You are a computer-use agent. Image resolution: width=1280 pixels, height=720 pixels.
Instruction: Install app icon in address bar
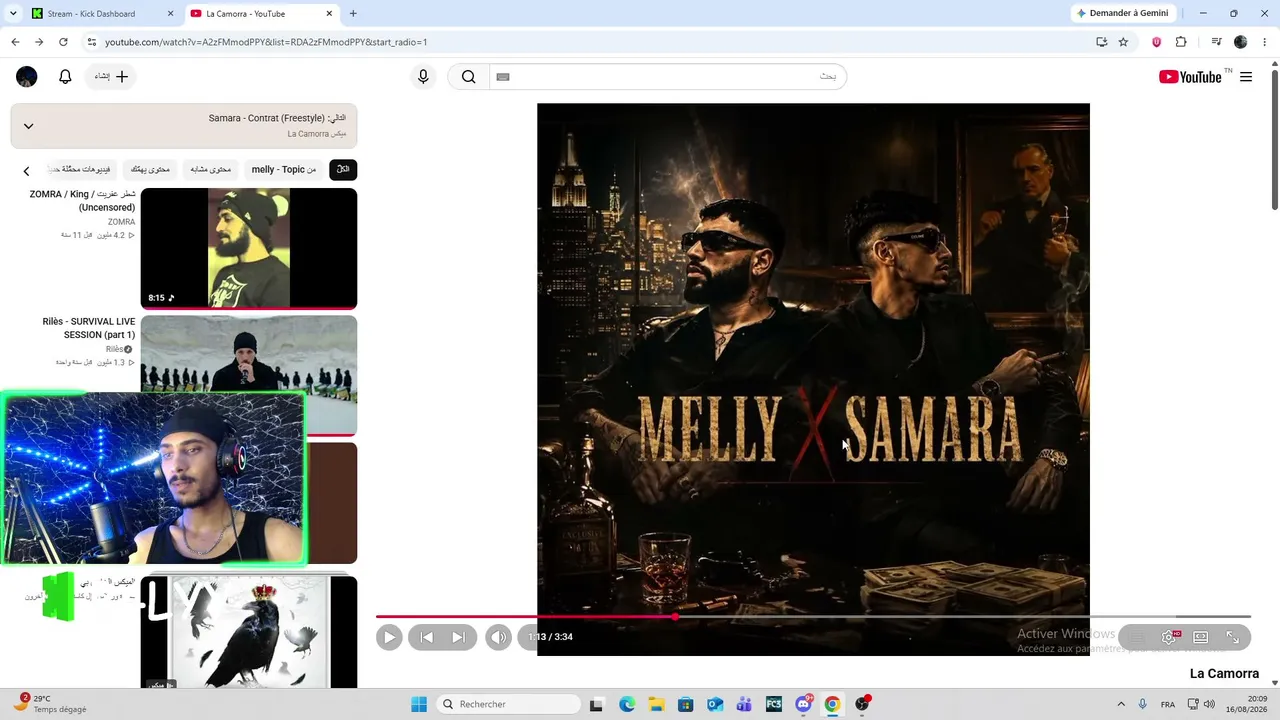point(1101,42)
